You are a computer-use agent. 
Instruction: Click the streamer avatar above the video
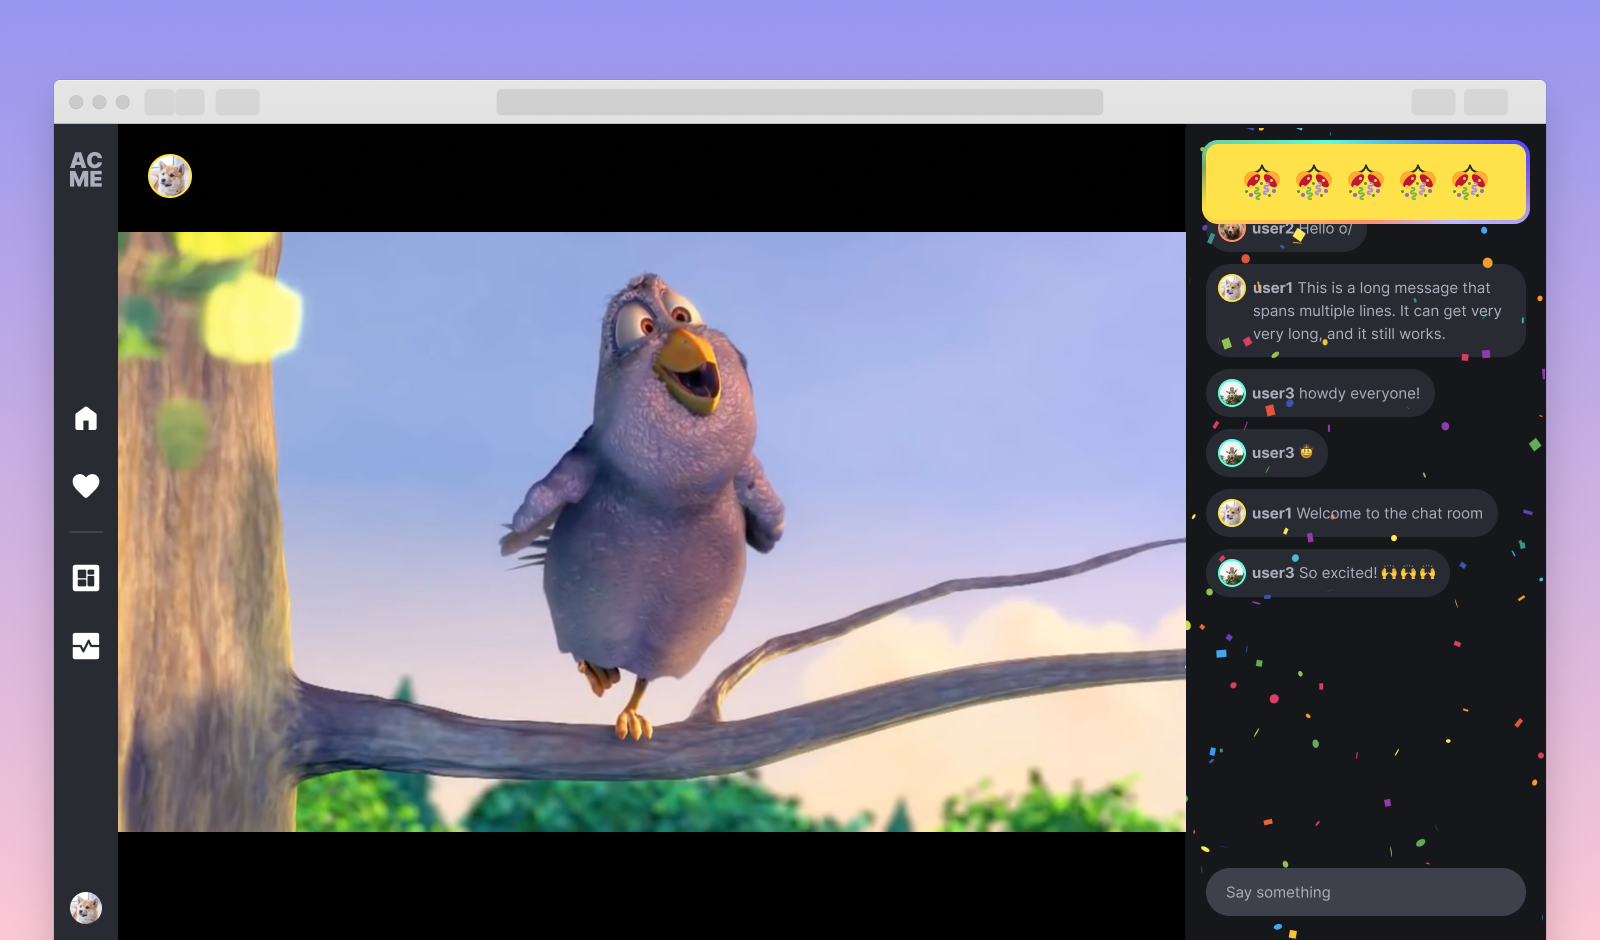[x=170, y=176]
